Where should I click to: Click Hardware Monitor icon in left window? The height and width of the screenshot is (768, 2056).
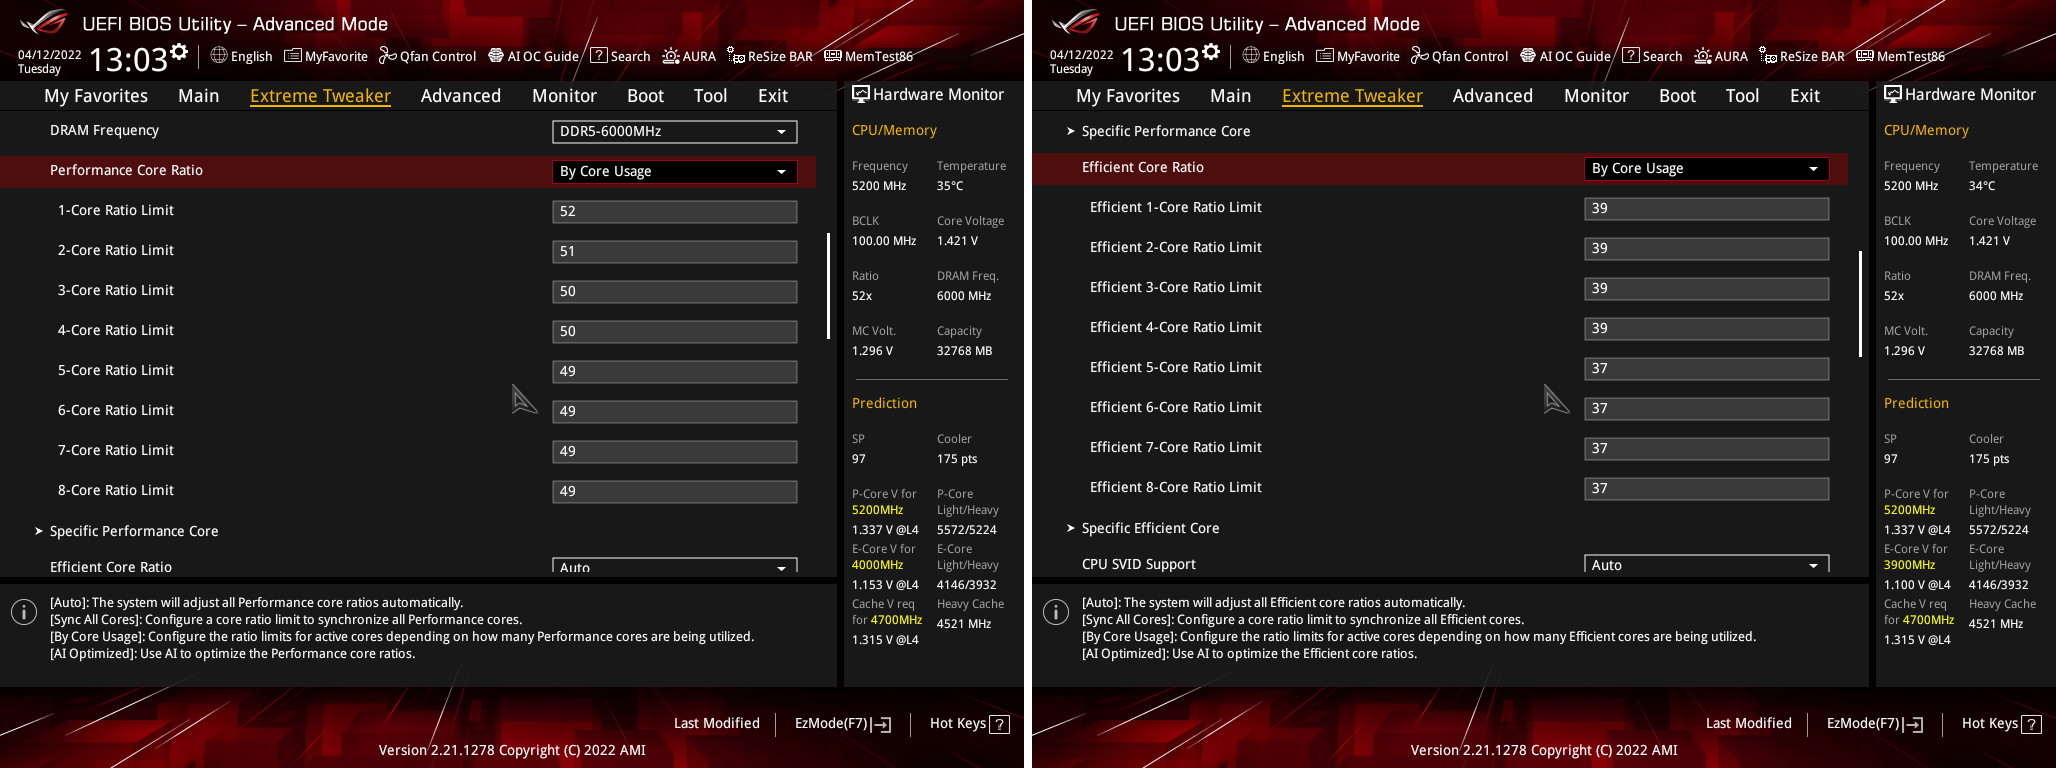[860, 94]
